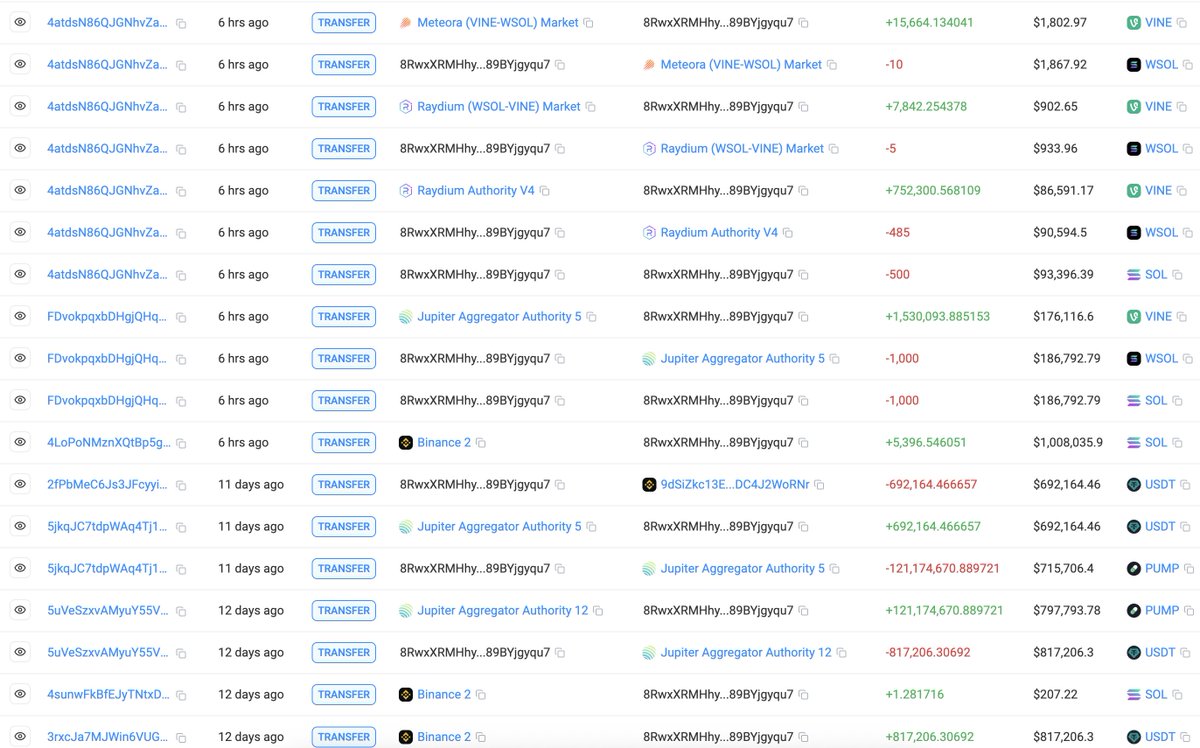Open PUMP token link in $715,706.4 row
The height and width of the screenshot is (748, 1200).
pos(1162,568)
